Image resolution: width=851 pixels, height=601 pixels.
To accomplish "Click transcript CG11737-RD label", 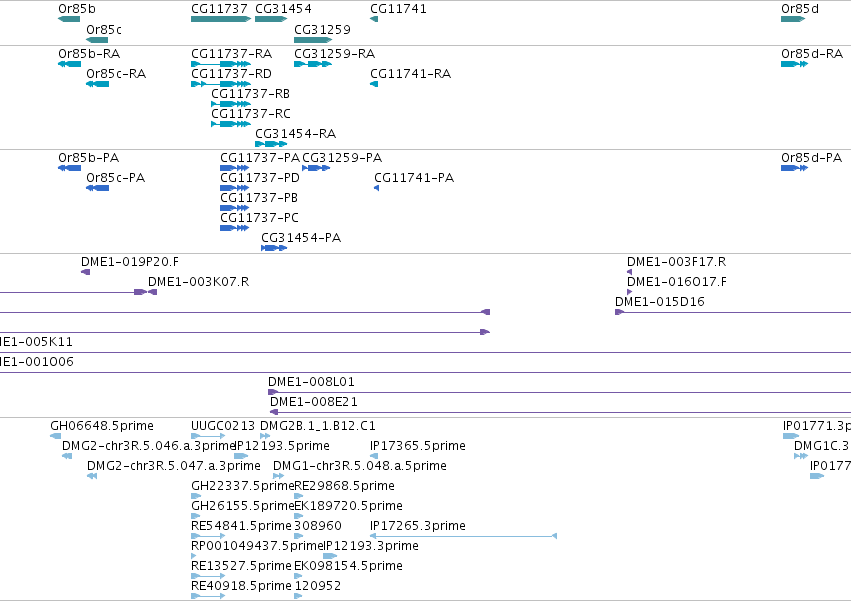I will point(231,74).
